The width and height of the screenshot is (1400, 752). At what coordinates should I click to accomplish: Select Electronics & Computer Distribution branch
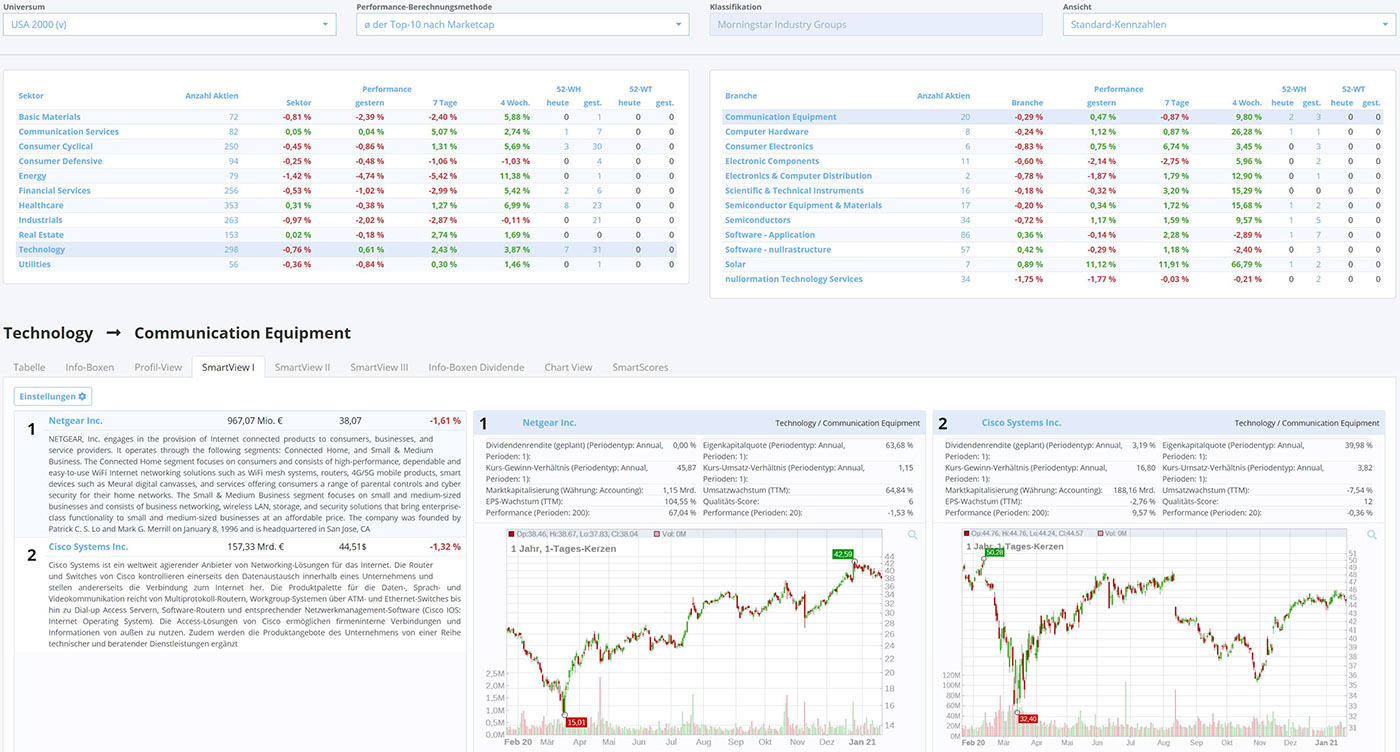click(799, 176)
